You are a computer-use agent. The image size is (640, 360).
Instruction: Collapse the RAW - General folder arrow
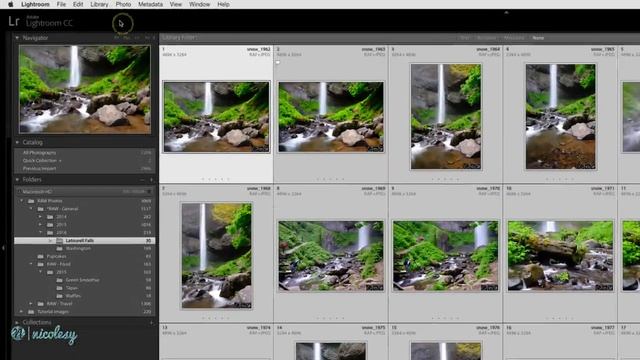coord(31,209)
